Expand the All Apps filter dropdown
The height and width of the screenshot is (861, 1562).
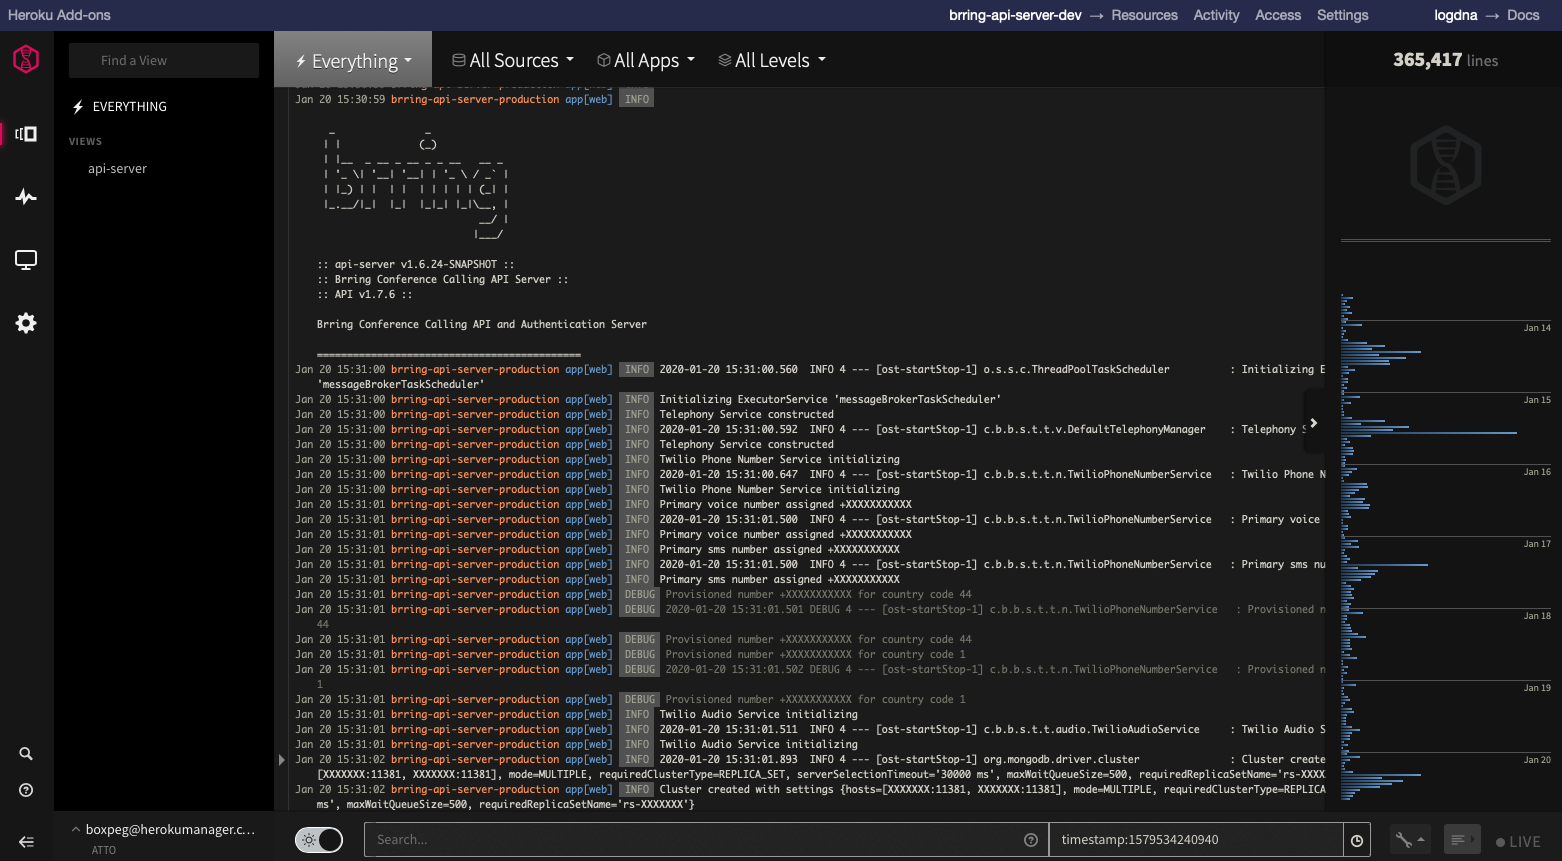tap(646, 61)
